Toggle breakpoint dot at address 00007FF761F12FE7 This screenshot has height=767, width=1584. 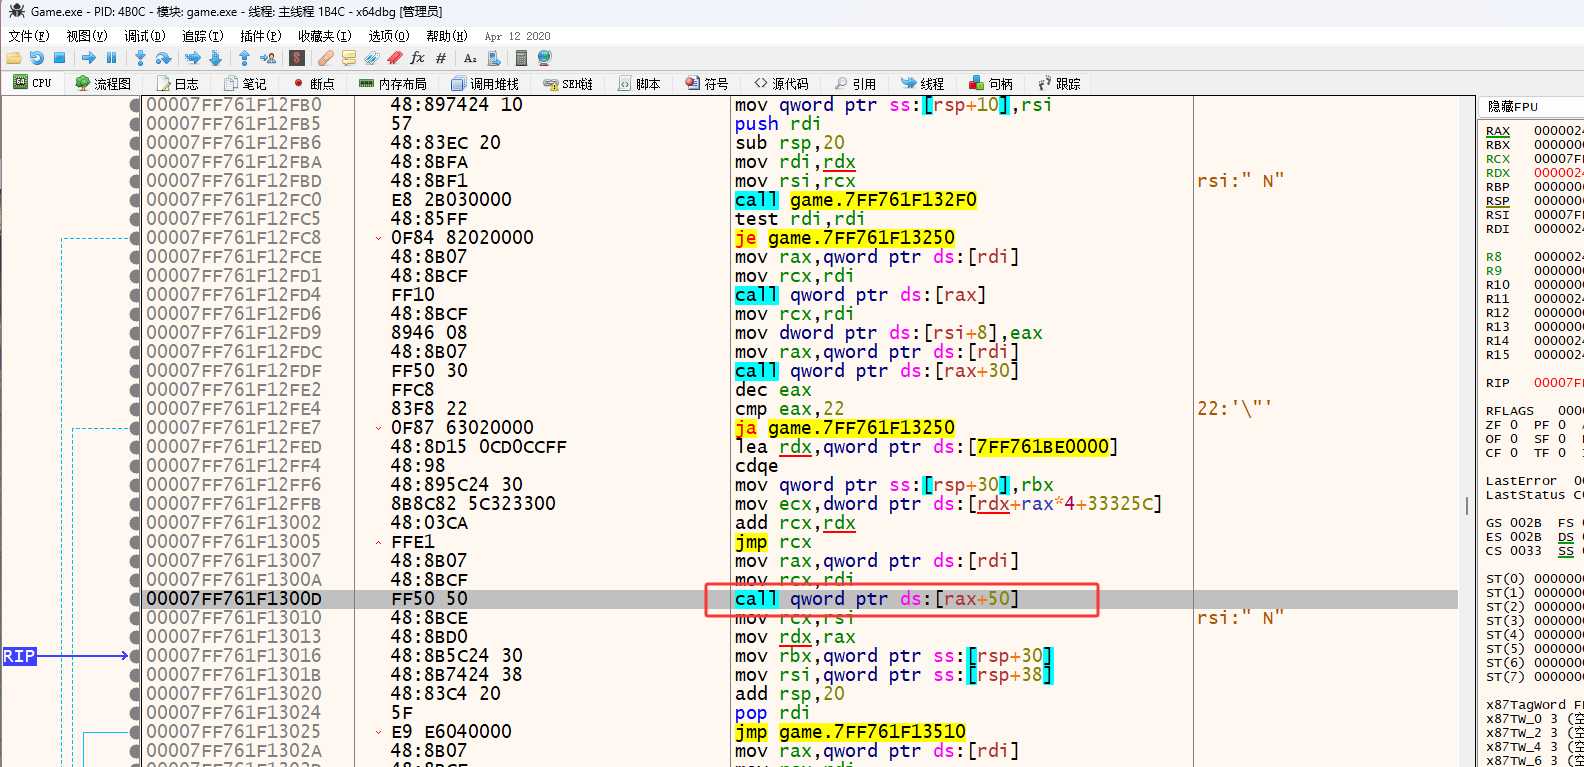coord(135,428)
